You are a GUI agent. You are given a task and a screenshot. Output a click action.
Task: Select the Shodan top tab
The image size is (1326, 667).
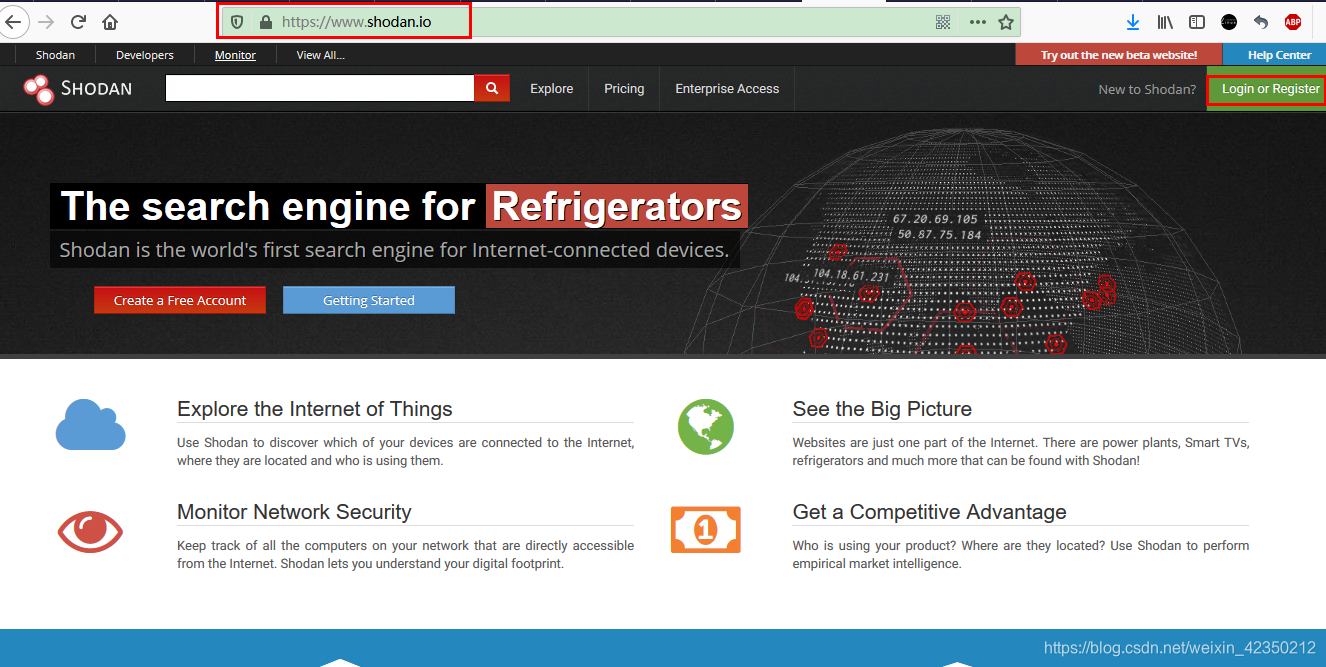[x=55, y=55]
